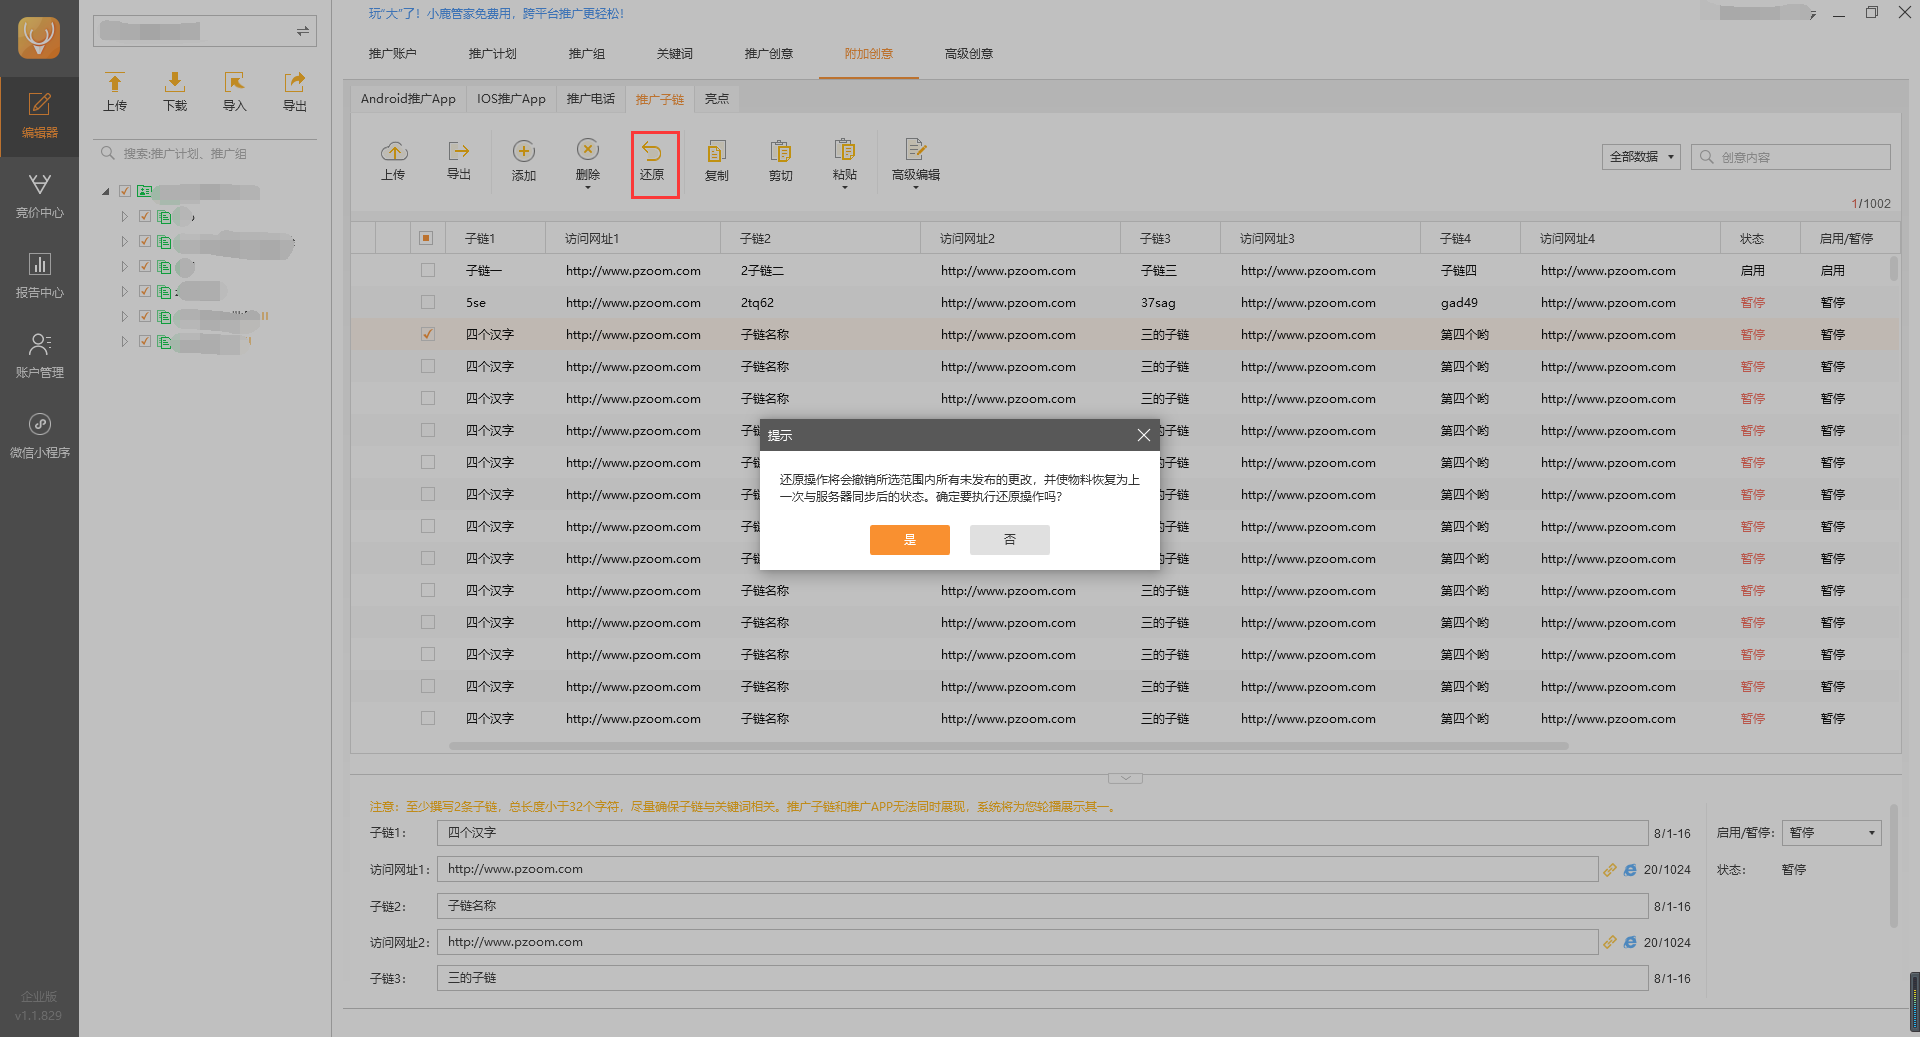The image size is (1920, 1037).
Task: Open 竞价中心 in the sidebar
Action: pyautogui.click(x=39, y=196)
